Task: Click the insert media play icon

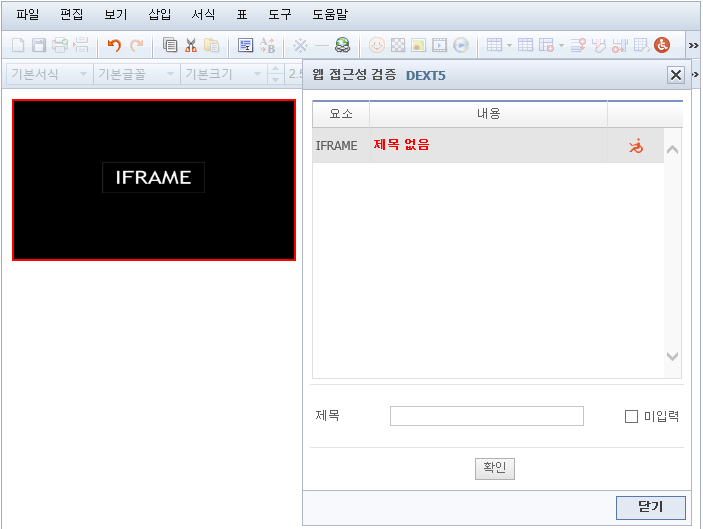Action: click(x=461, y=45)
